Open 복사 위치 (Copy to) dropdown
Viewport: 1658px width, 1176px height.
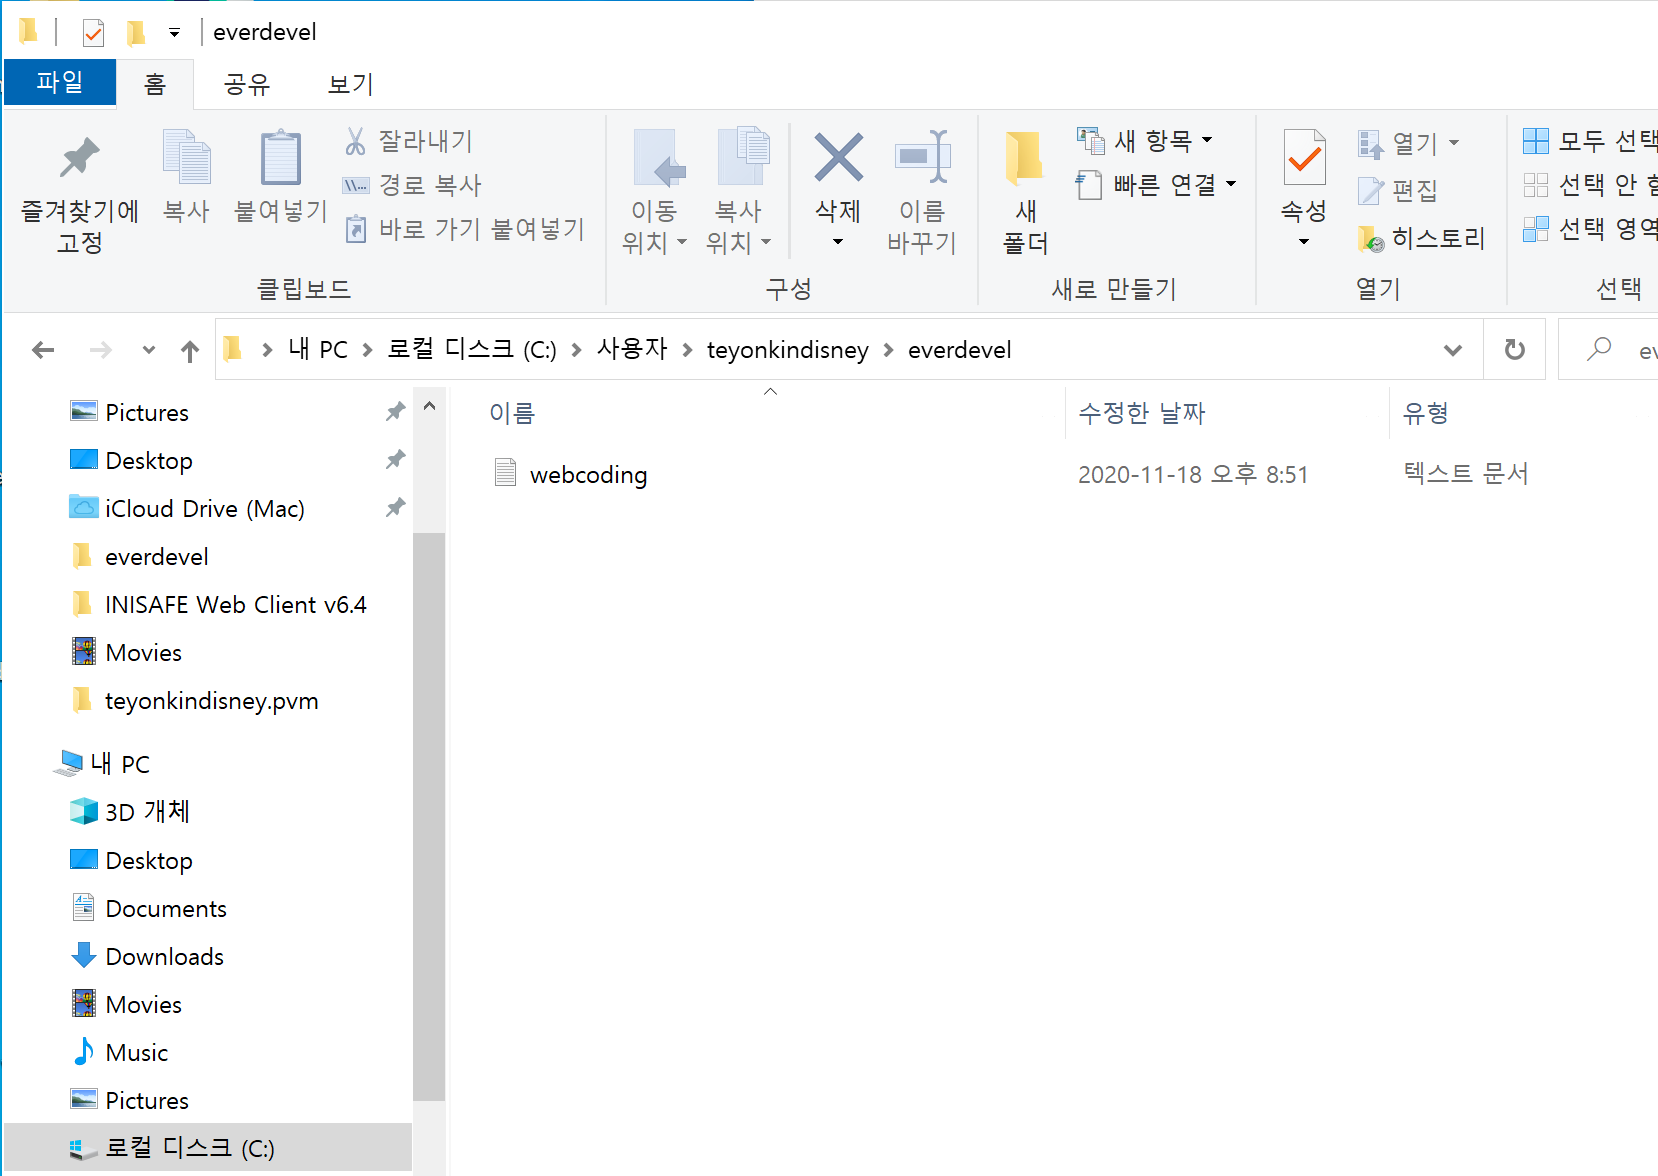[x=738, y=192]
